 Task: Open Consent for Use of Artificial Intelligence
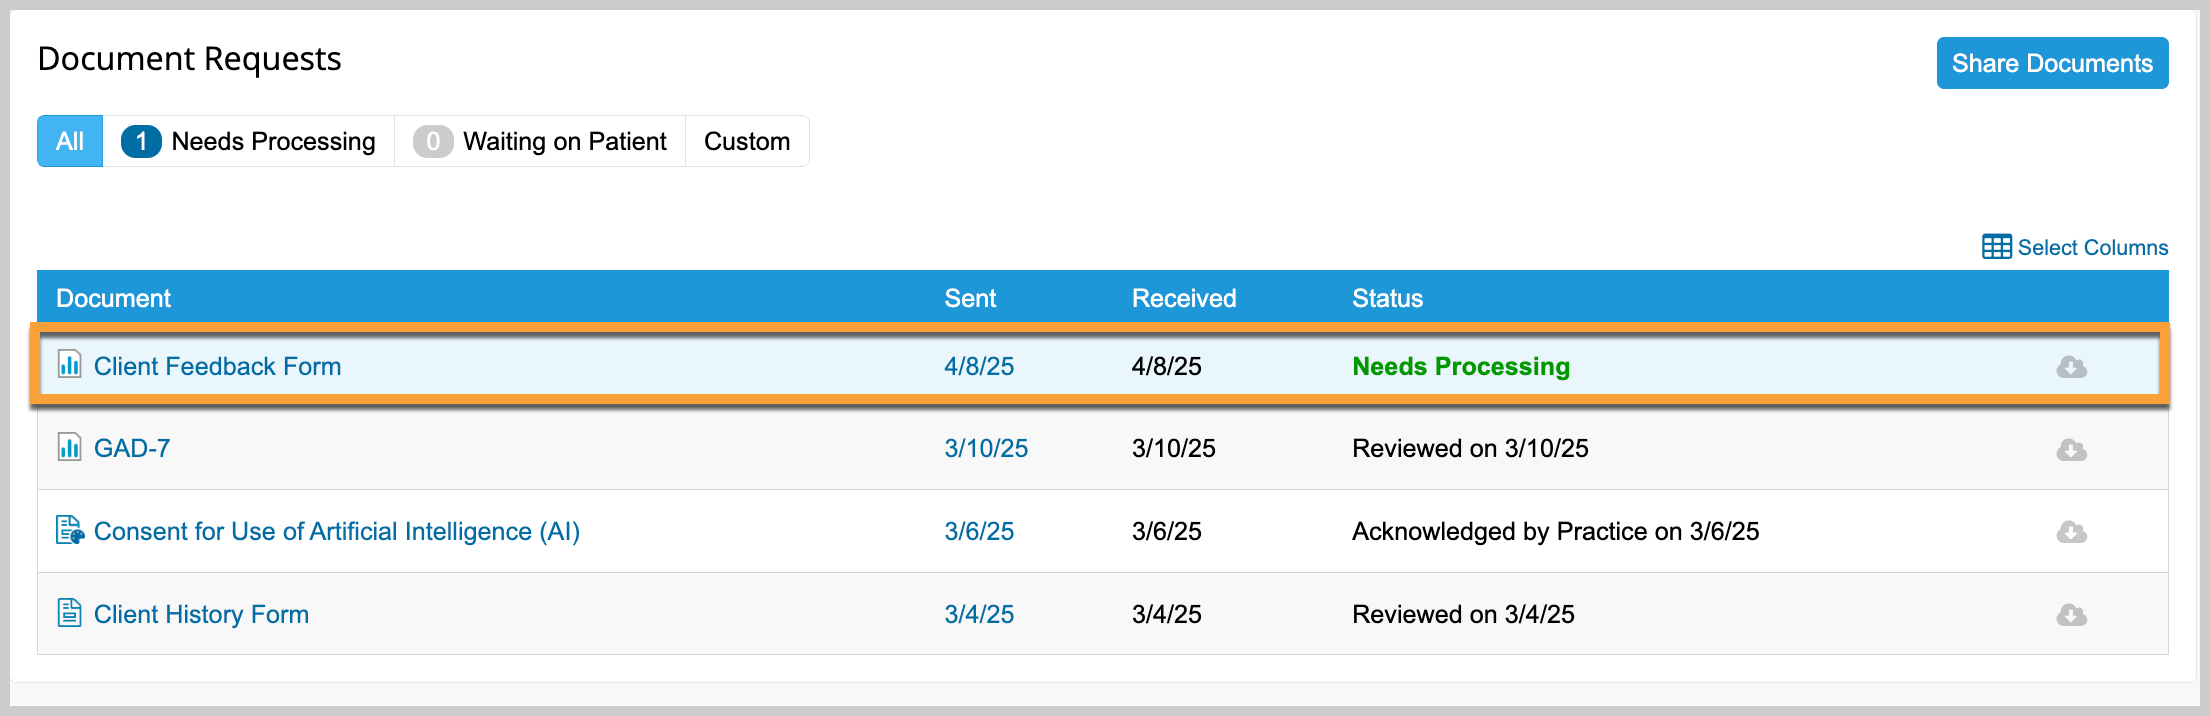tap(337, 531)
